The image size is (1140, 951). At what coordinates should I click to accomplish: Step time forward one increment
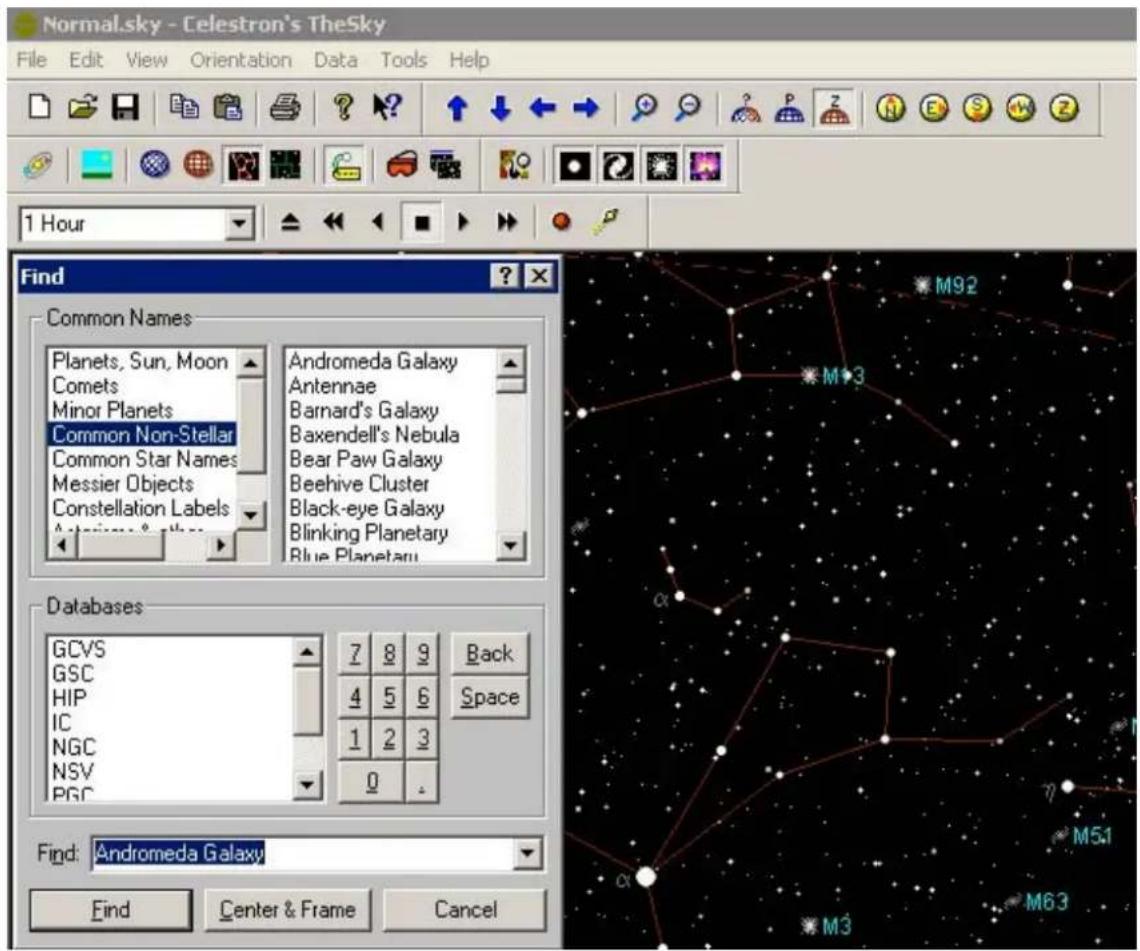coord(464,222)
